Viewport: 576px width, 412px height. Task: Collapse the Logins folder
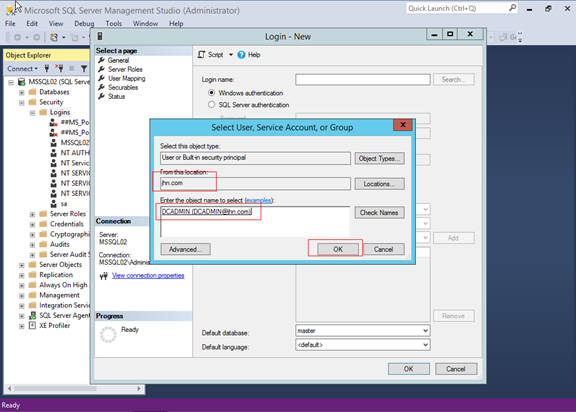[x=32, y=113]
